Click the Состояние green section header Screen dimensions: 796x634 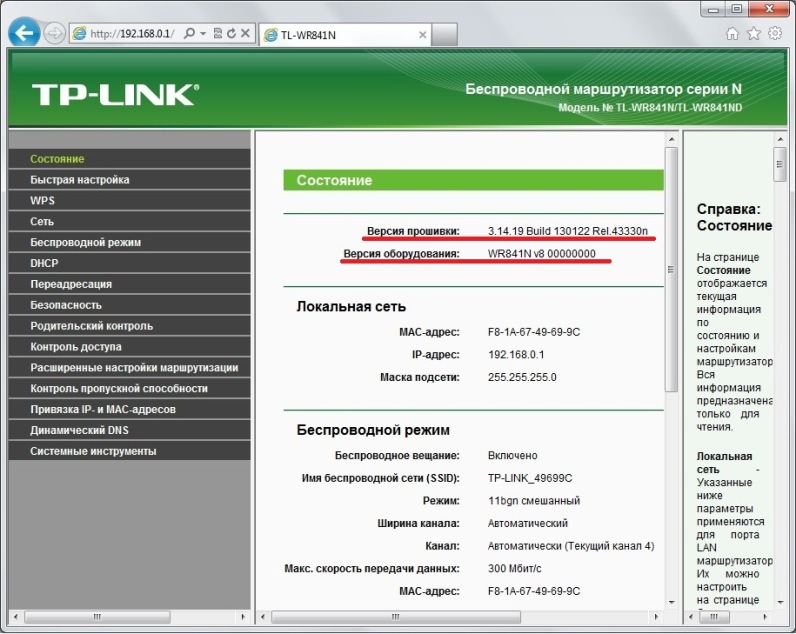[x=473, y=180]
